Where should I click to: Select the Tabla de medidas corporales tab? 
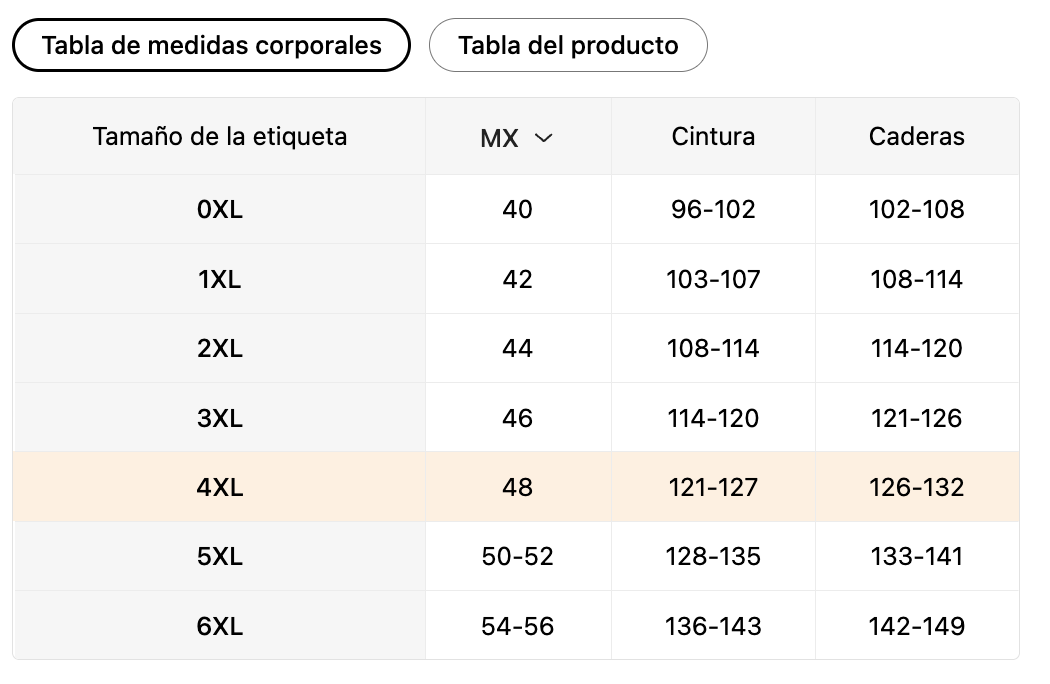(211, 45)
